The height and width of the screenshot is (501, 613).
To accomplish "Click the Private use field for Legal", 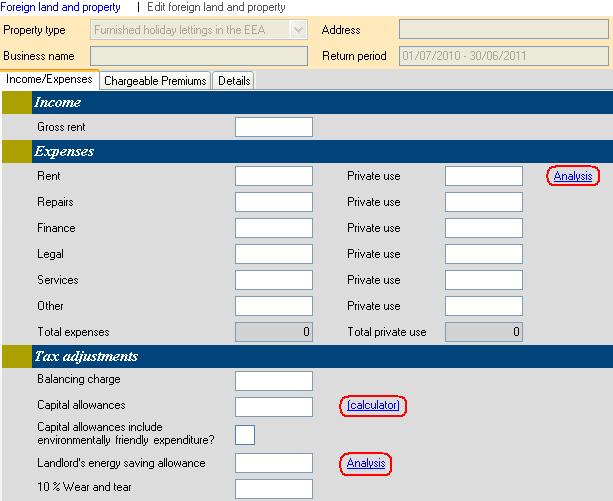I will tap(484, 254).
